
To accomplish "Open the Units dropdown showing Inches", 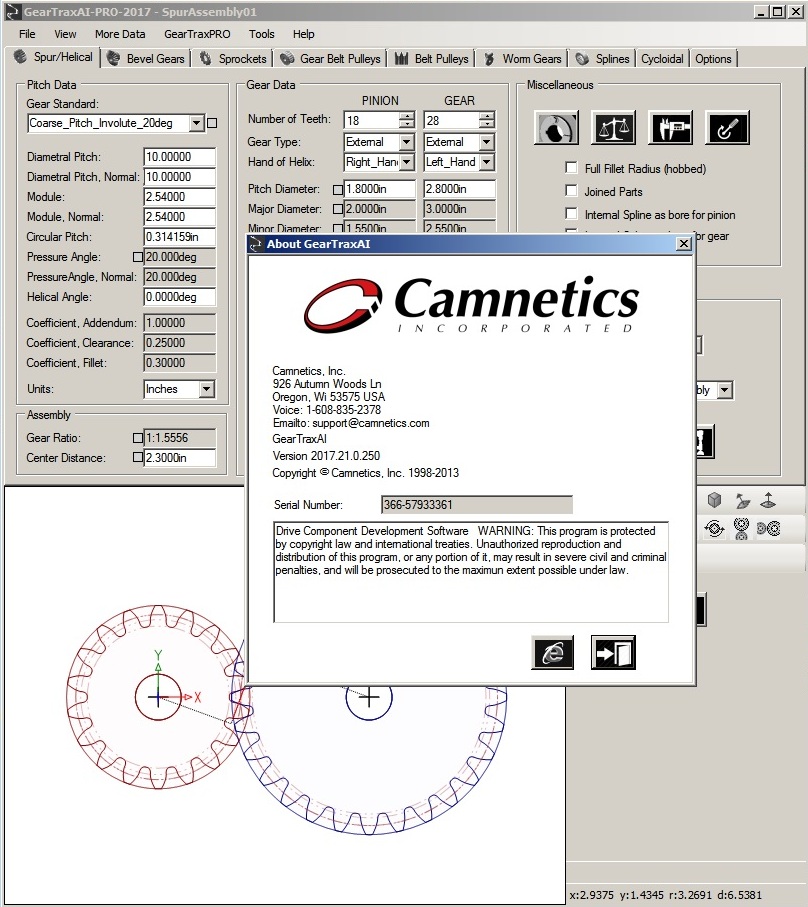I will click(x=206, y=389).
